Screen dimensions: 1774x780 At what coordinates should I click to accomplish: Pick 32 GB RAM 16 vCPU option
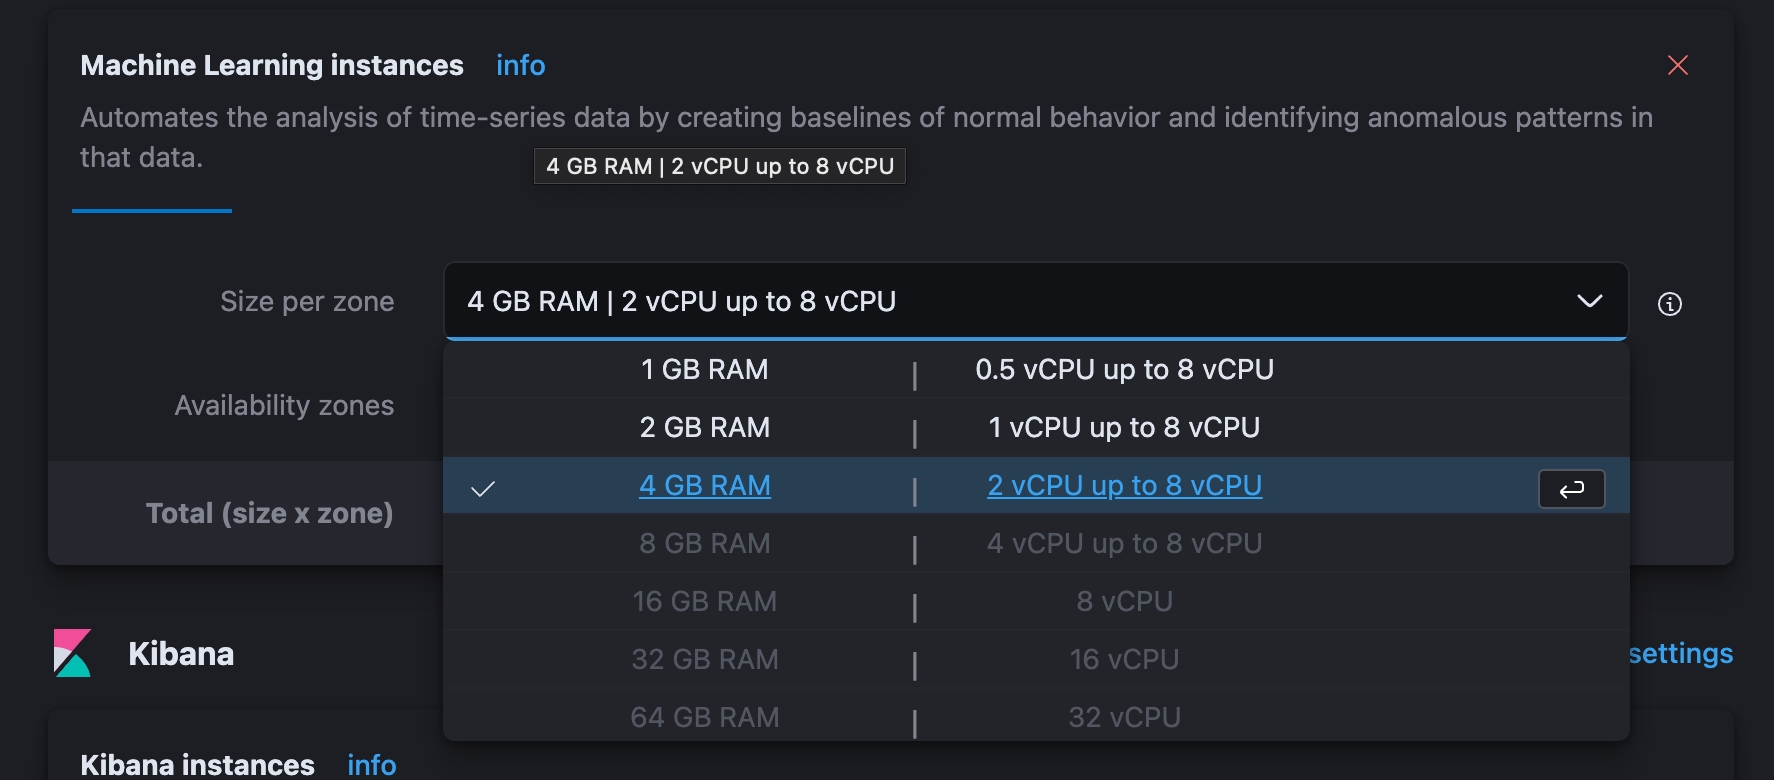[x=1036, y=660]
